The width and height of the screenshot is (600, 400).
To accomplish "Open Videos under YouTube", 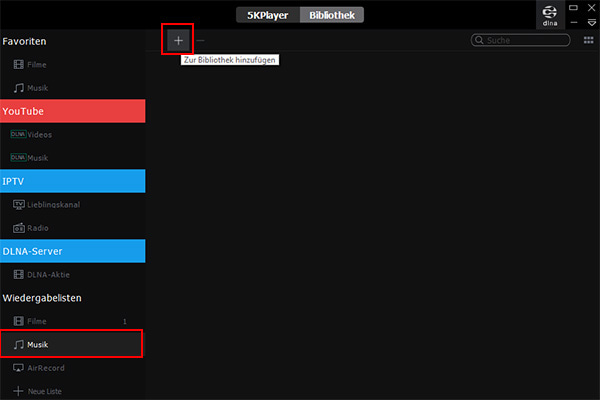I will (73, 135).
